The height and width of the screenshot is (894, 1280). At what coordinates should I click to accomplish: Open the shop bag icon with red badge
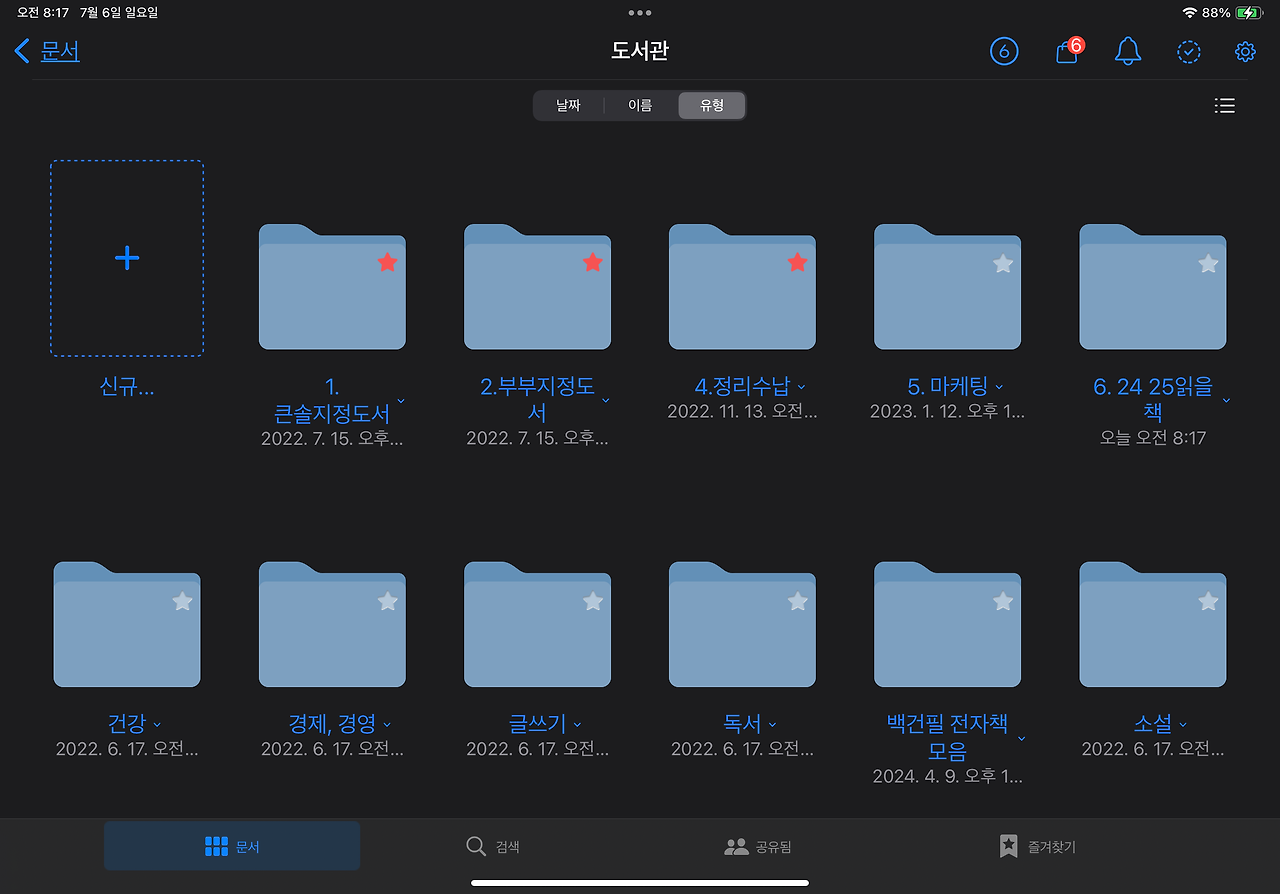1069,50
